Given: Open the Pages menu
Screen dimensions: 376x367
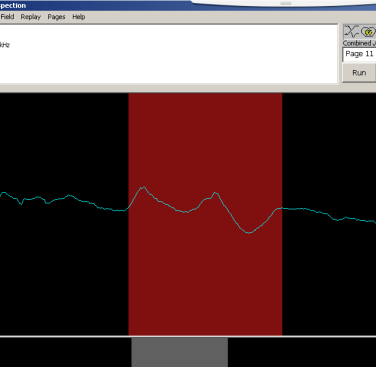Looking at the screenshot, I should 56,17.
